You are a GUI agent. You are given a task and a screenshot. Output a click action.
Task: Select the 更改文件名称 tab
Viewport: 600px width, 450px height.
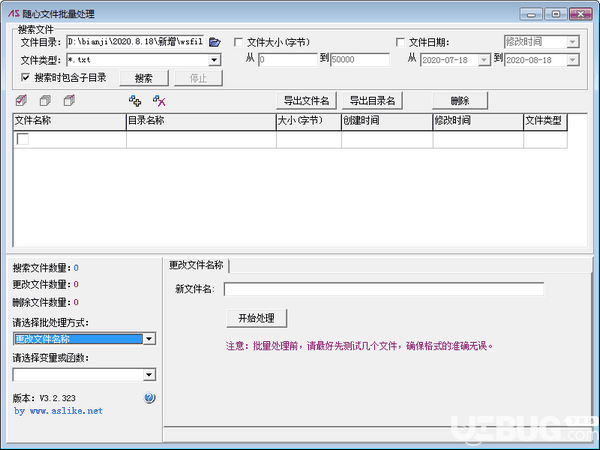196,265
